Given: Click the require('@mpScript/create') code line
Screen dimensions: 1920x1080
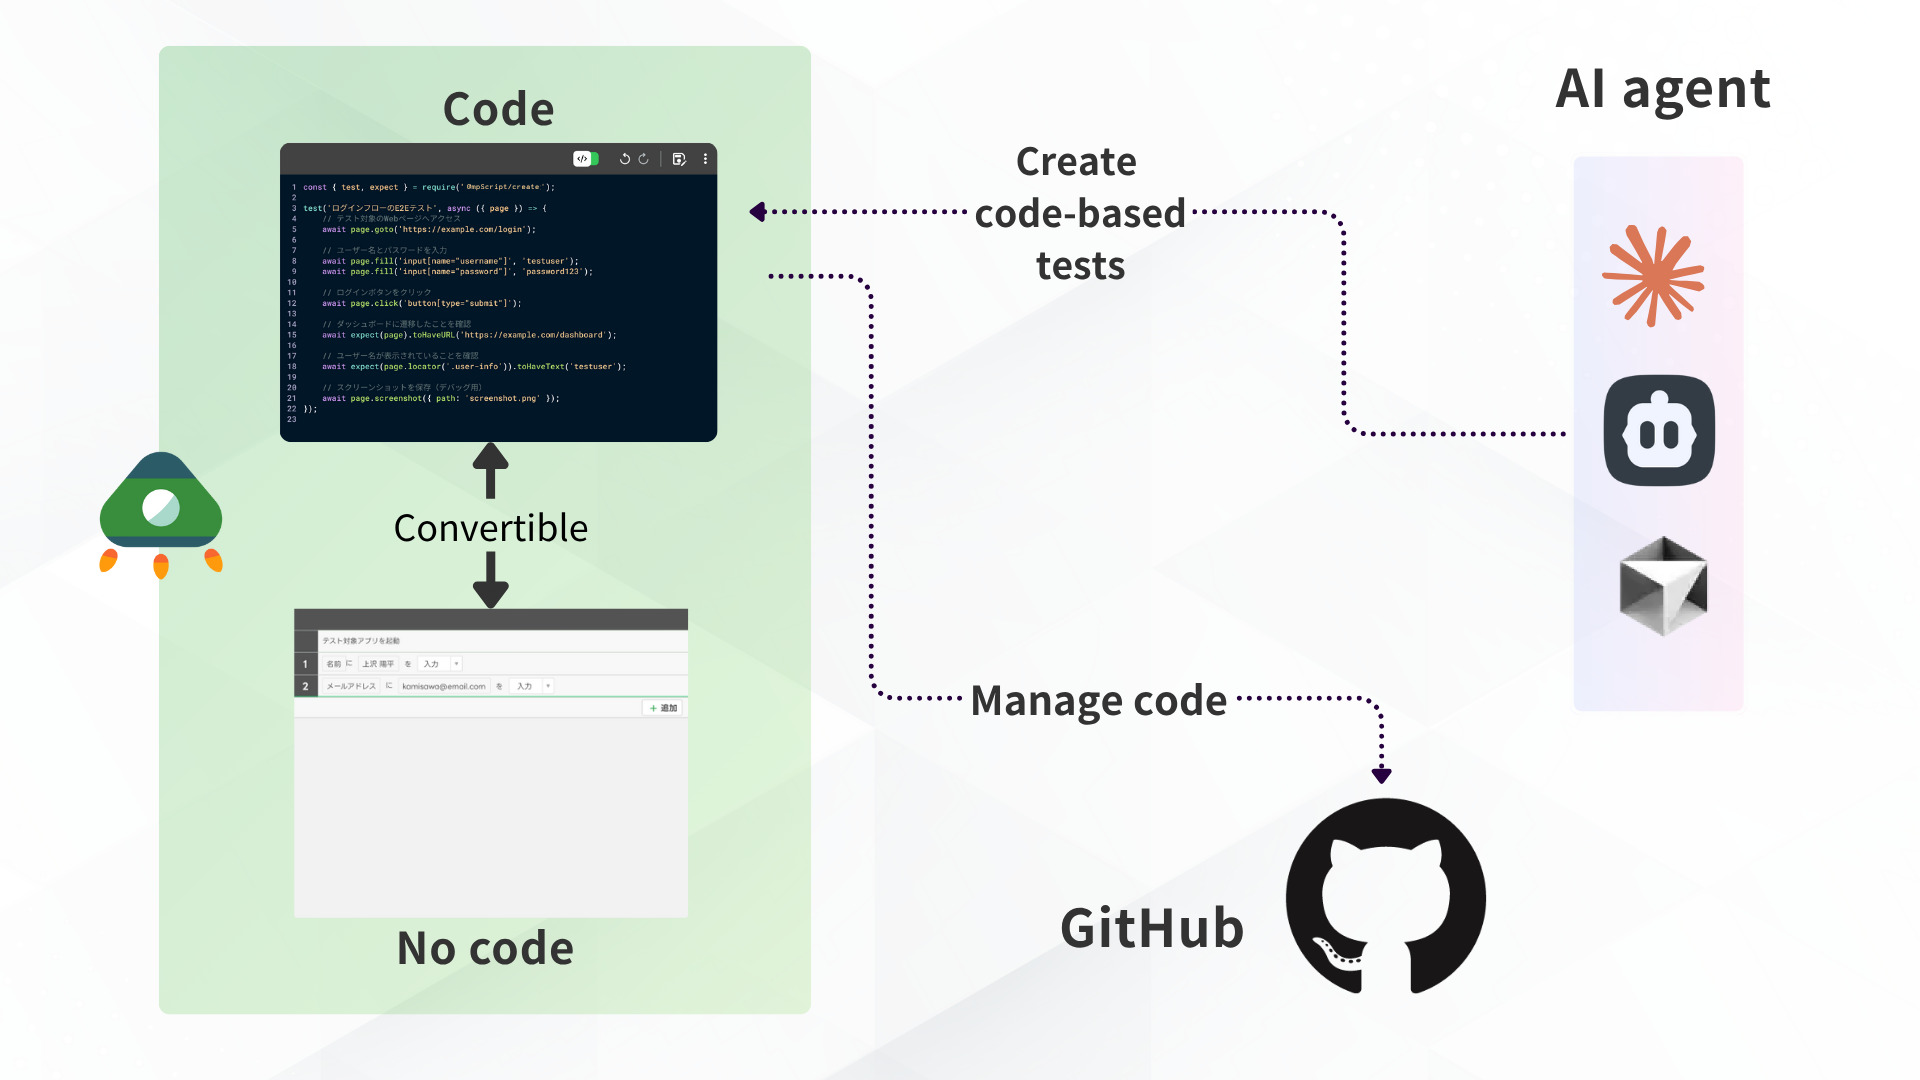Looking at the screenshot, I should (429, 187).
